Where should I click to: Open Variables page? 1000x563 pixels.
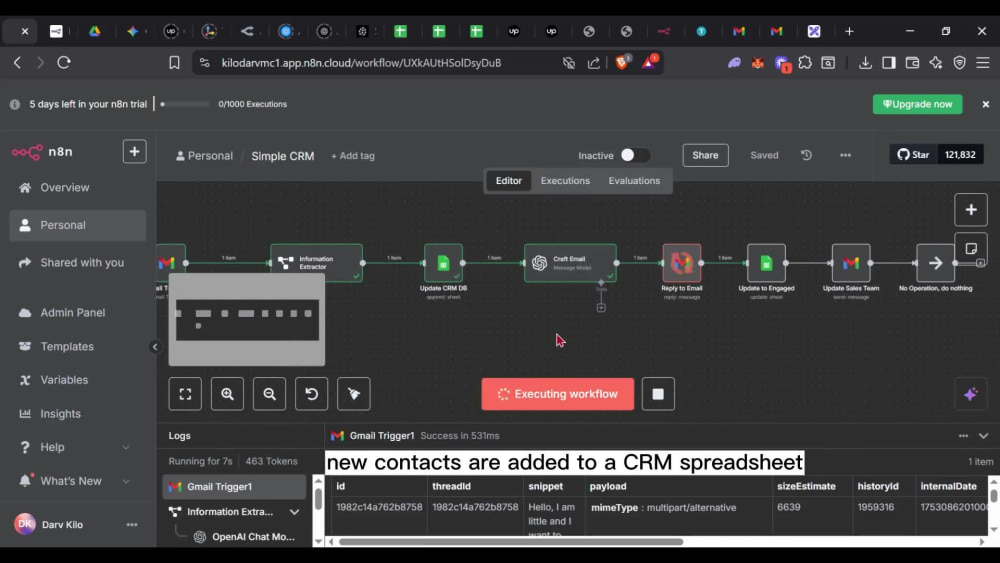click(64, 380)
